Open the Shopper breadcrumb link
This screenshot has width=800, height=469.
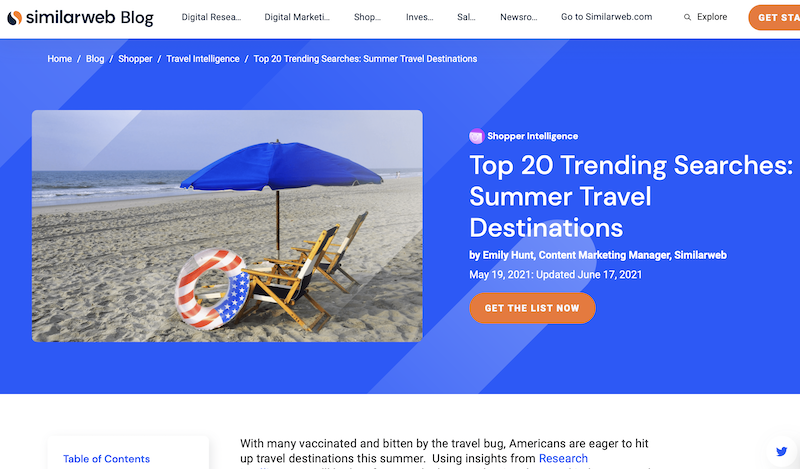pos(135,59)
